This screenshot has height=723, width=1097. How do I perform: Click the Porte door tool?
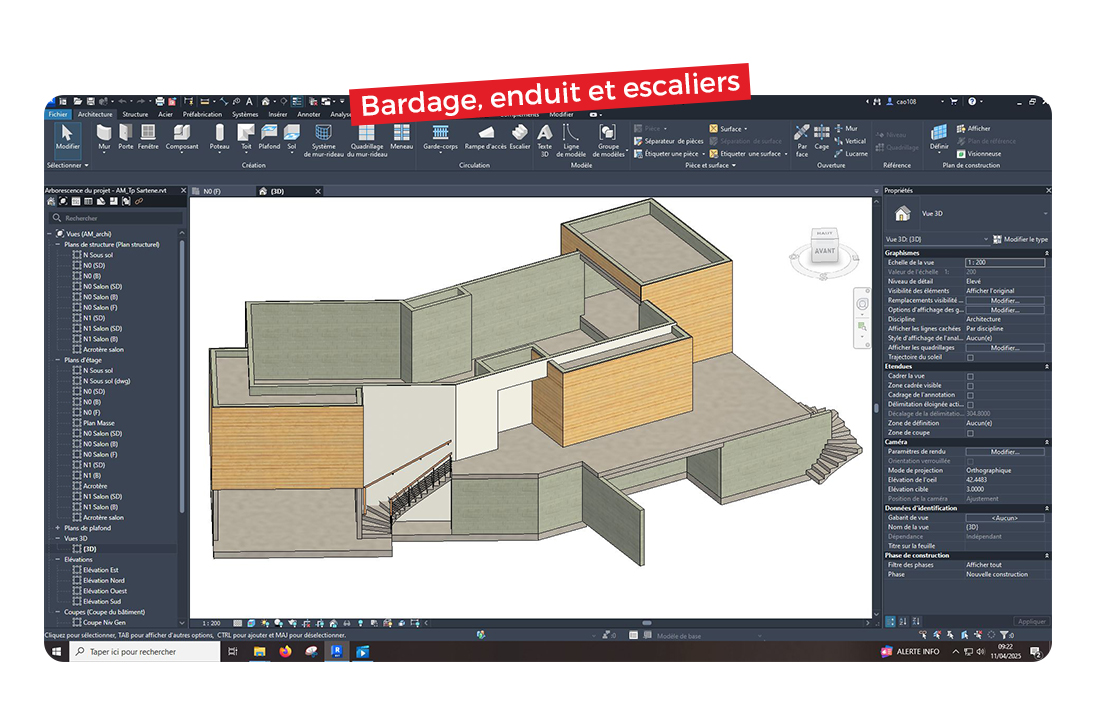click(125, 136)
